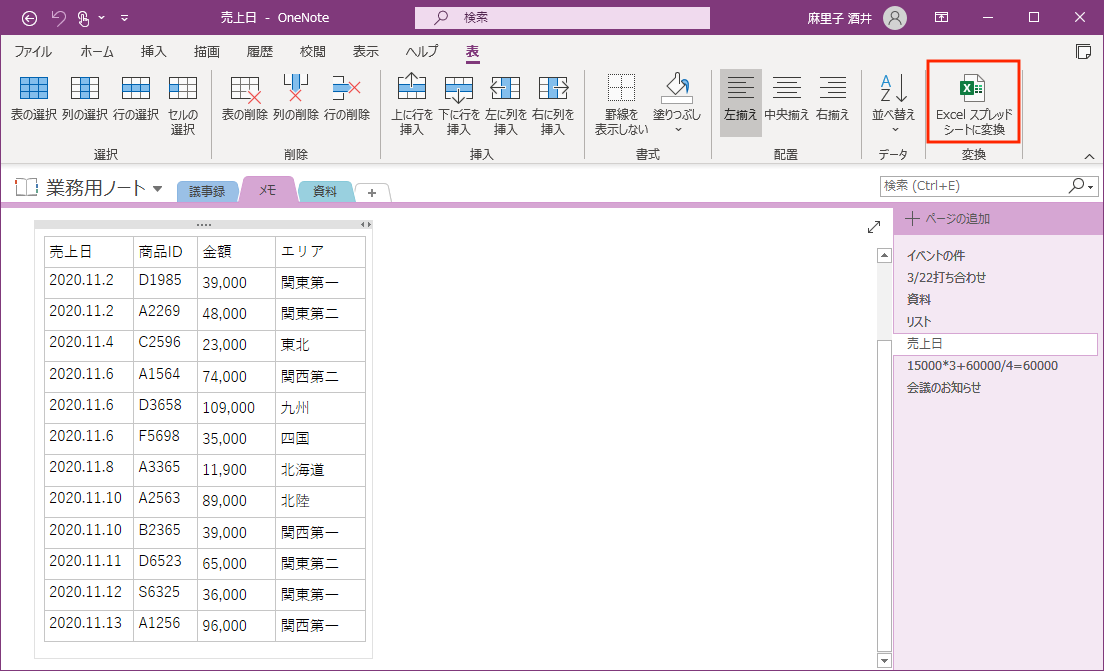The height and width of the screenshot is (671, 1104).
Task: Open the 会議のお知らせ page
Action: pyautogui.click(x=943, y=387)
